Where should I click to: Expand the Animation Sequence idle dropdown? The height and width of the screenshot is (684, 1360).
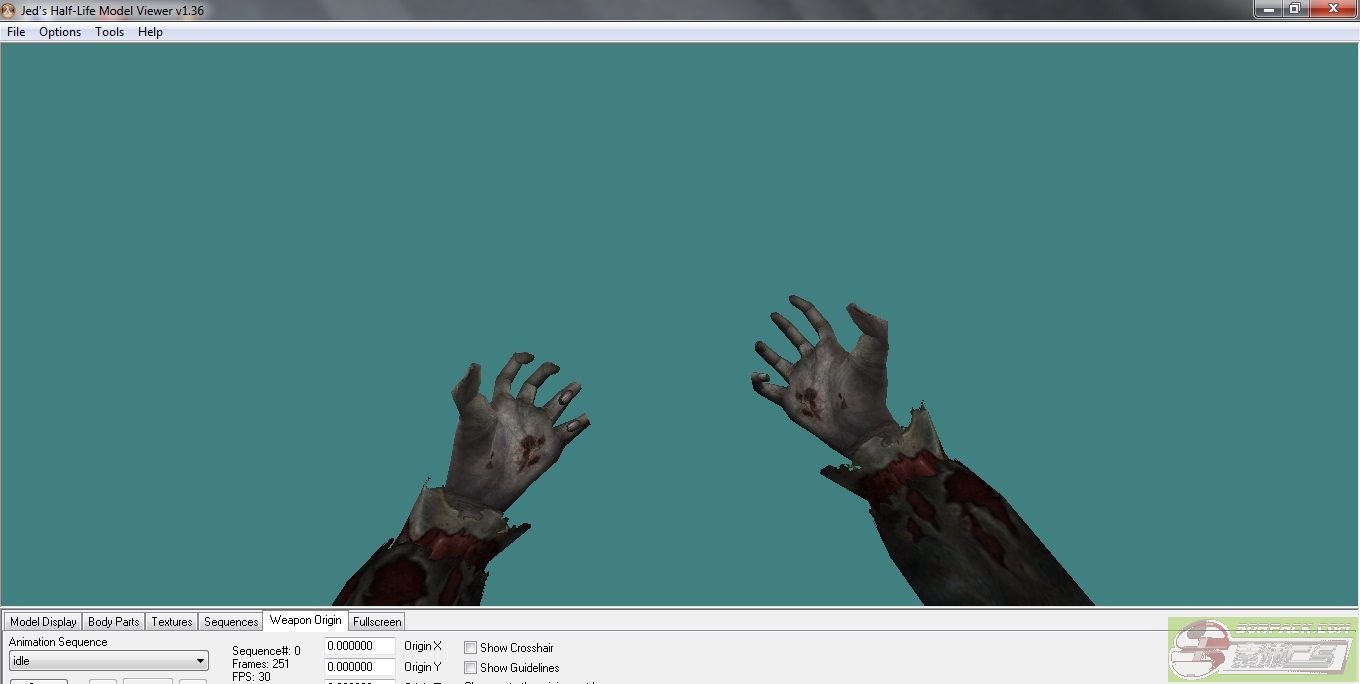tap(109, 661)
